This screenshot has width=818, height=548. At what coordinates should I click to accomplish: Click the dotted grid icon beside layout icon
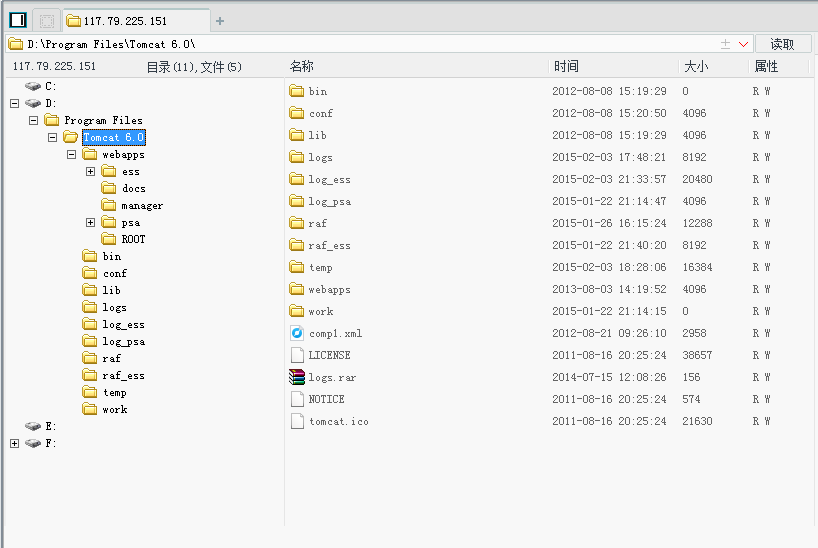pyautogui.click(x=47, y=21)
